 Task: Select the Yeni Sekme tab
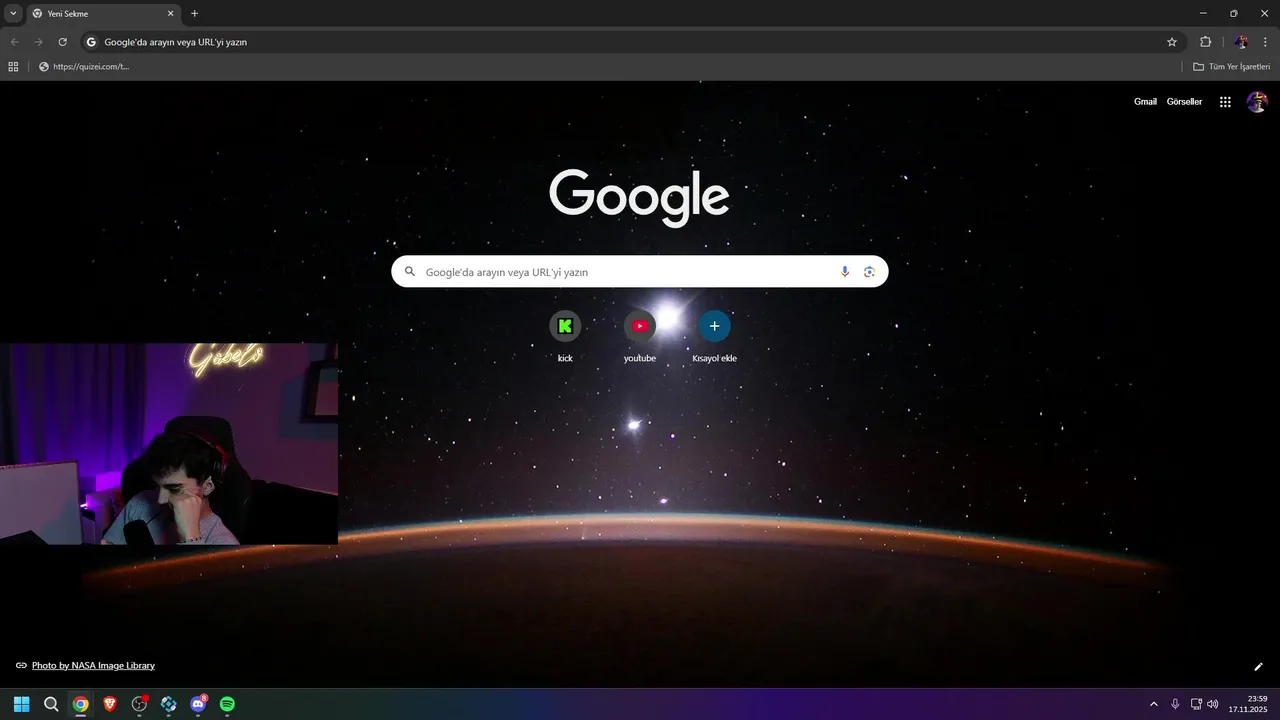point(103,14)
